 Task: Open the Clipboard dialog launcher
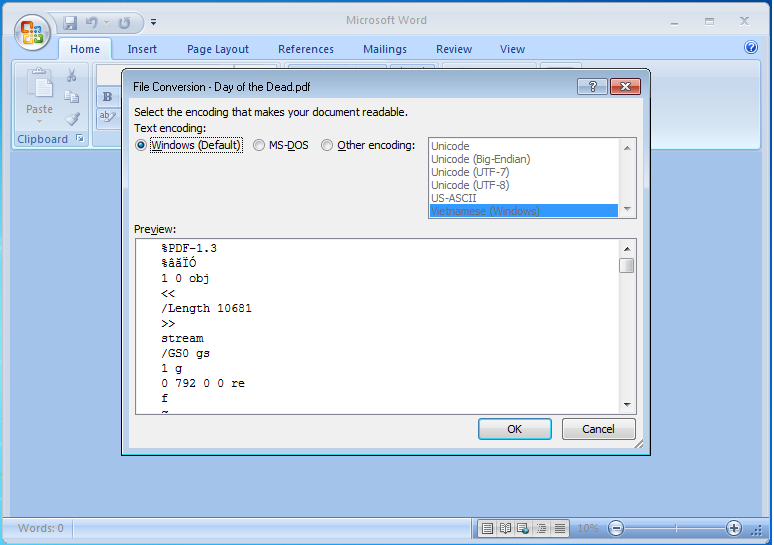click(79, 139)
